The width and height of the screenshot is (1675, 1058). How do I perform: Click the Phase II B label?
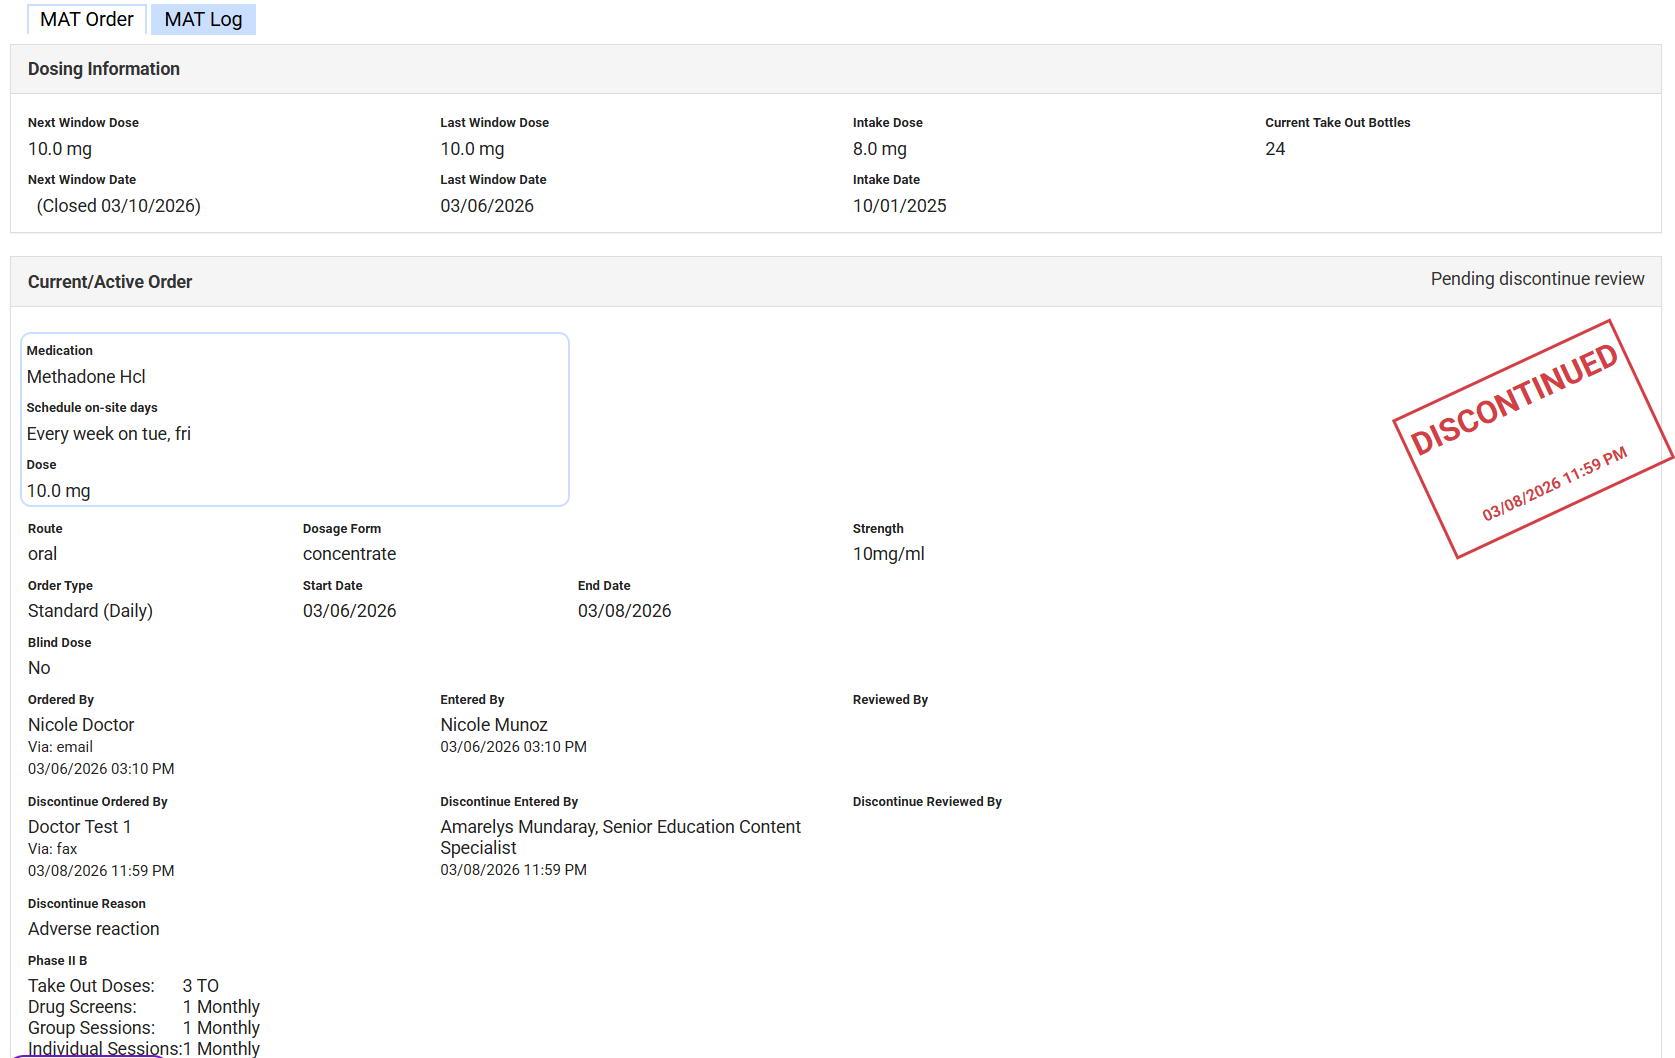tap(57, 961)
